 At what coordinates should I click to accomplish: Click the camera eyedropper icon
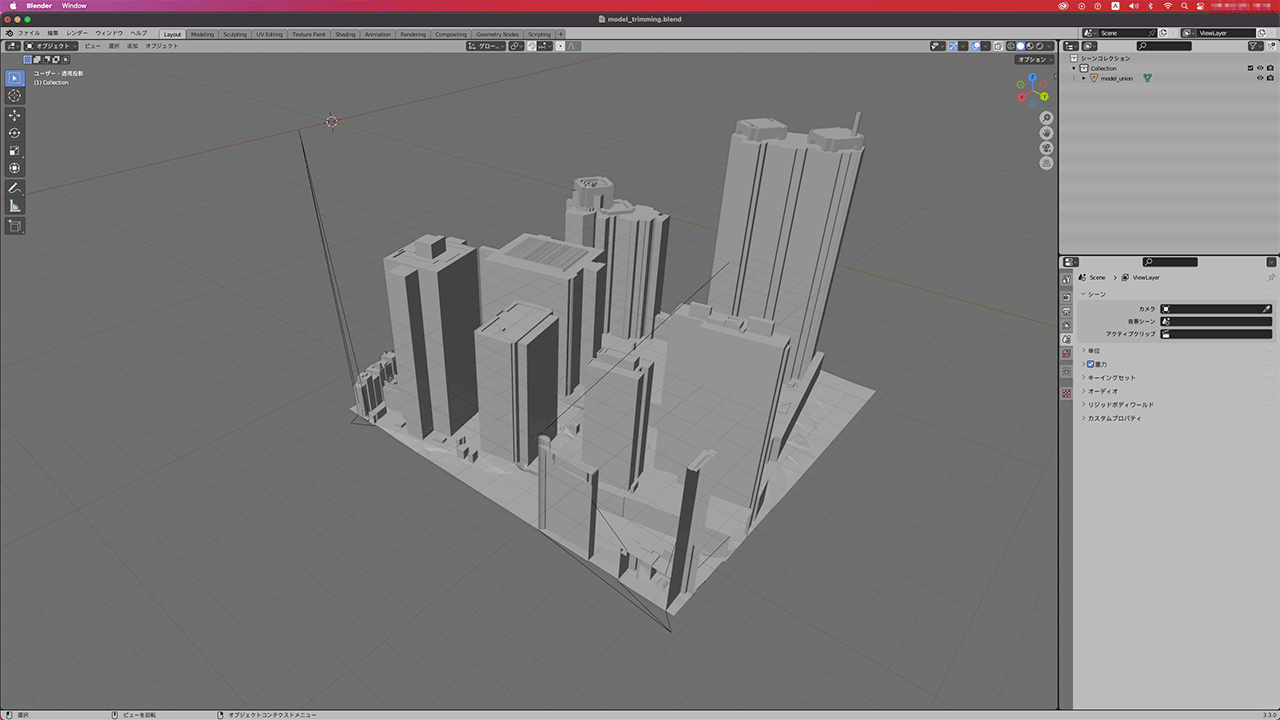click(1267, 309)
